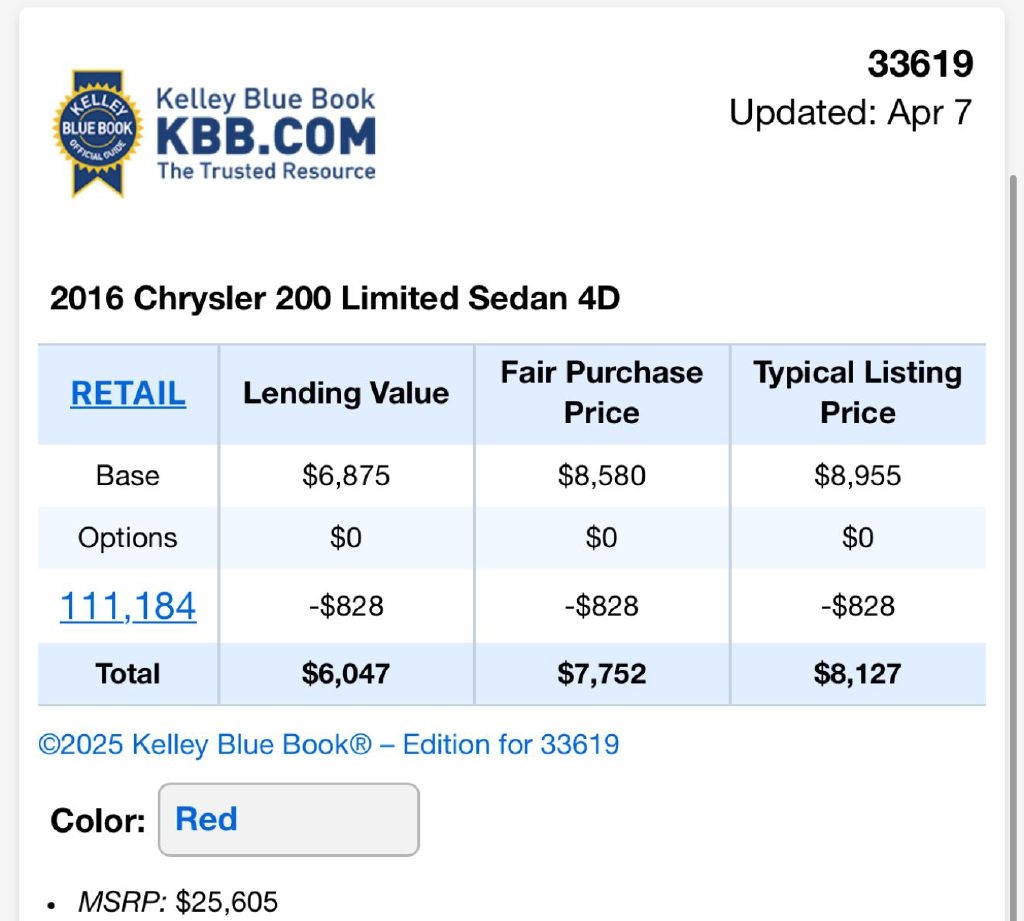Viewport: 1024px width, 921px height.
Task: Click the Lending Value total $6,047
Action: click(346, 674)
